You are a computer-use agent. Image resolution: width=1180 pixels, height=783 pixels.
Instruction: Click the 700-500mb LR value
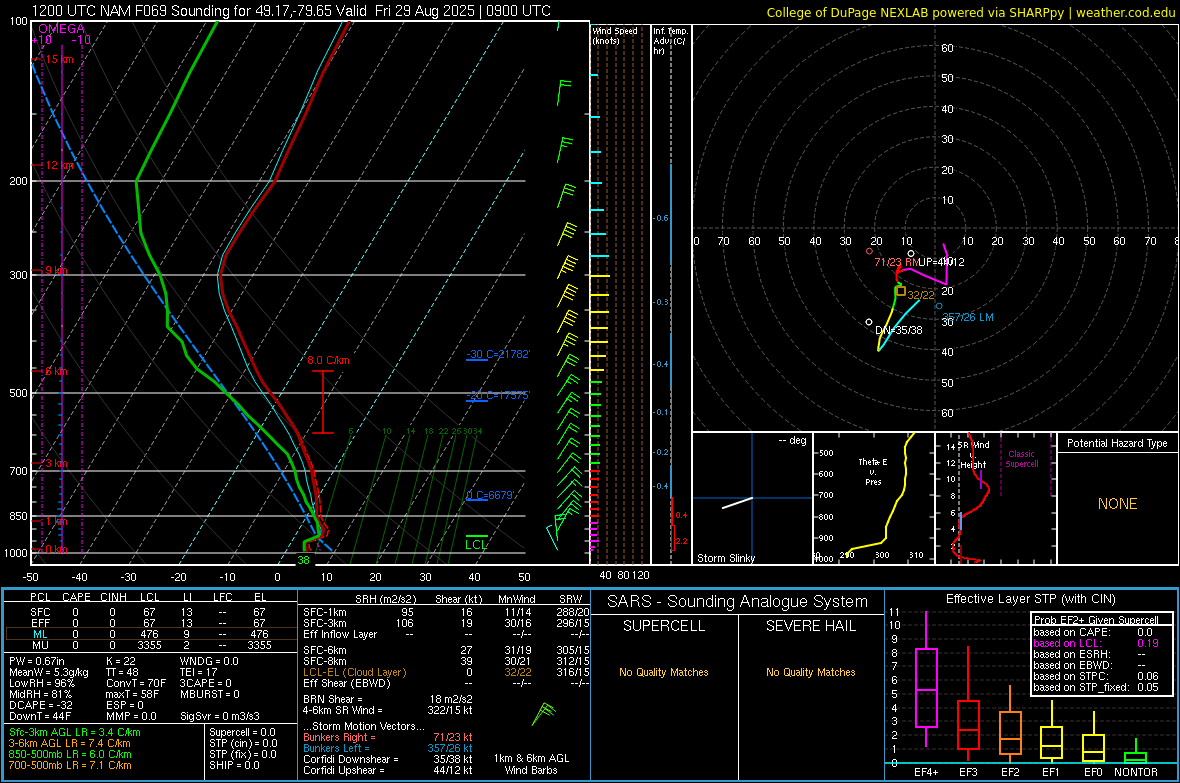pos(70,765)
